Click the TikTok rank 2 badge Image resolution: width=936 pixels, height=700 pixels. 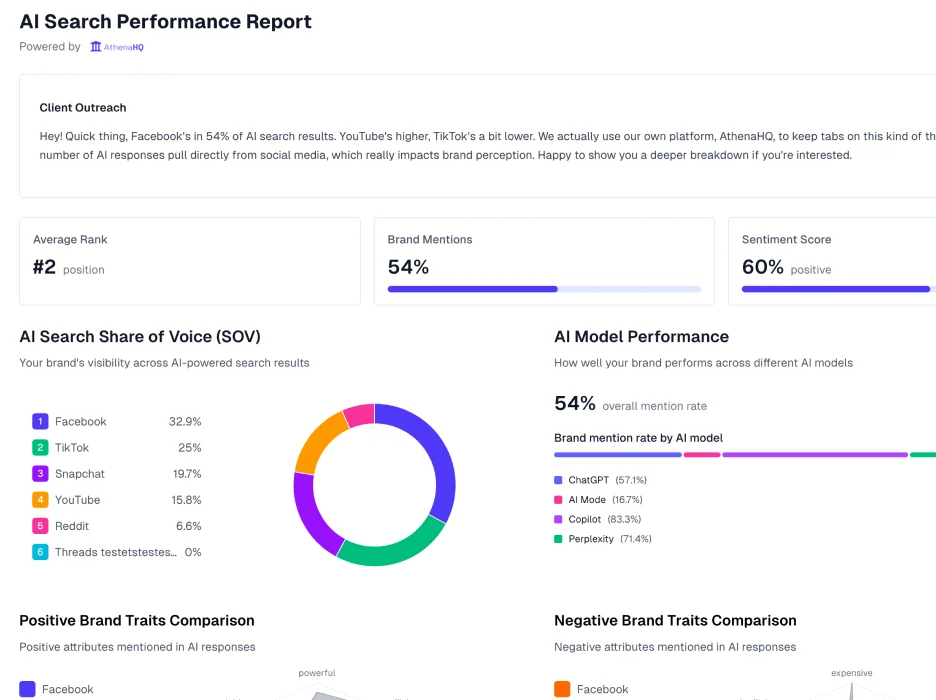40,447
